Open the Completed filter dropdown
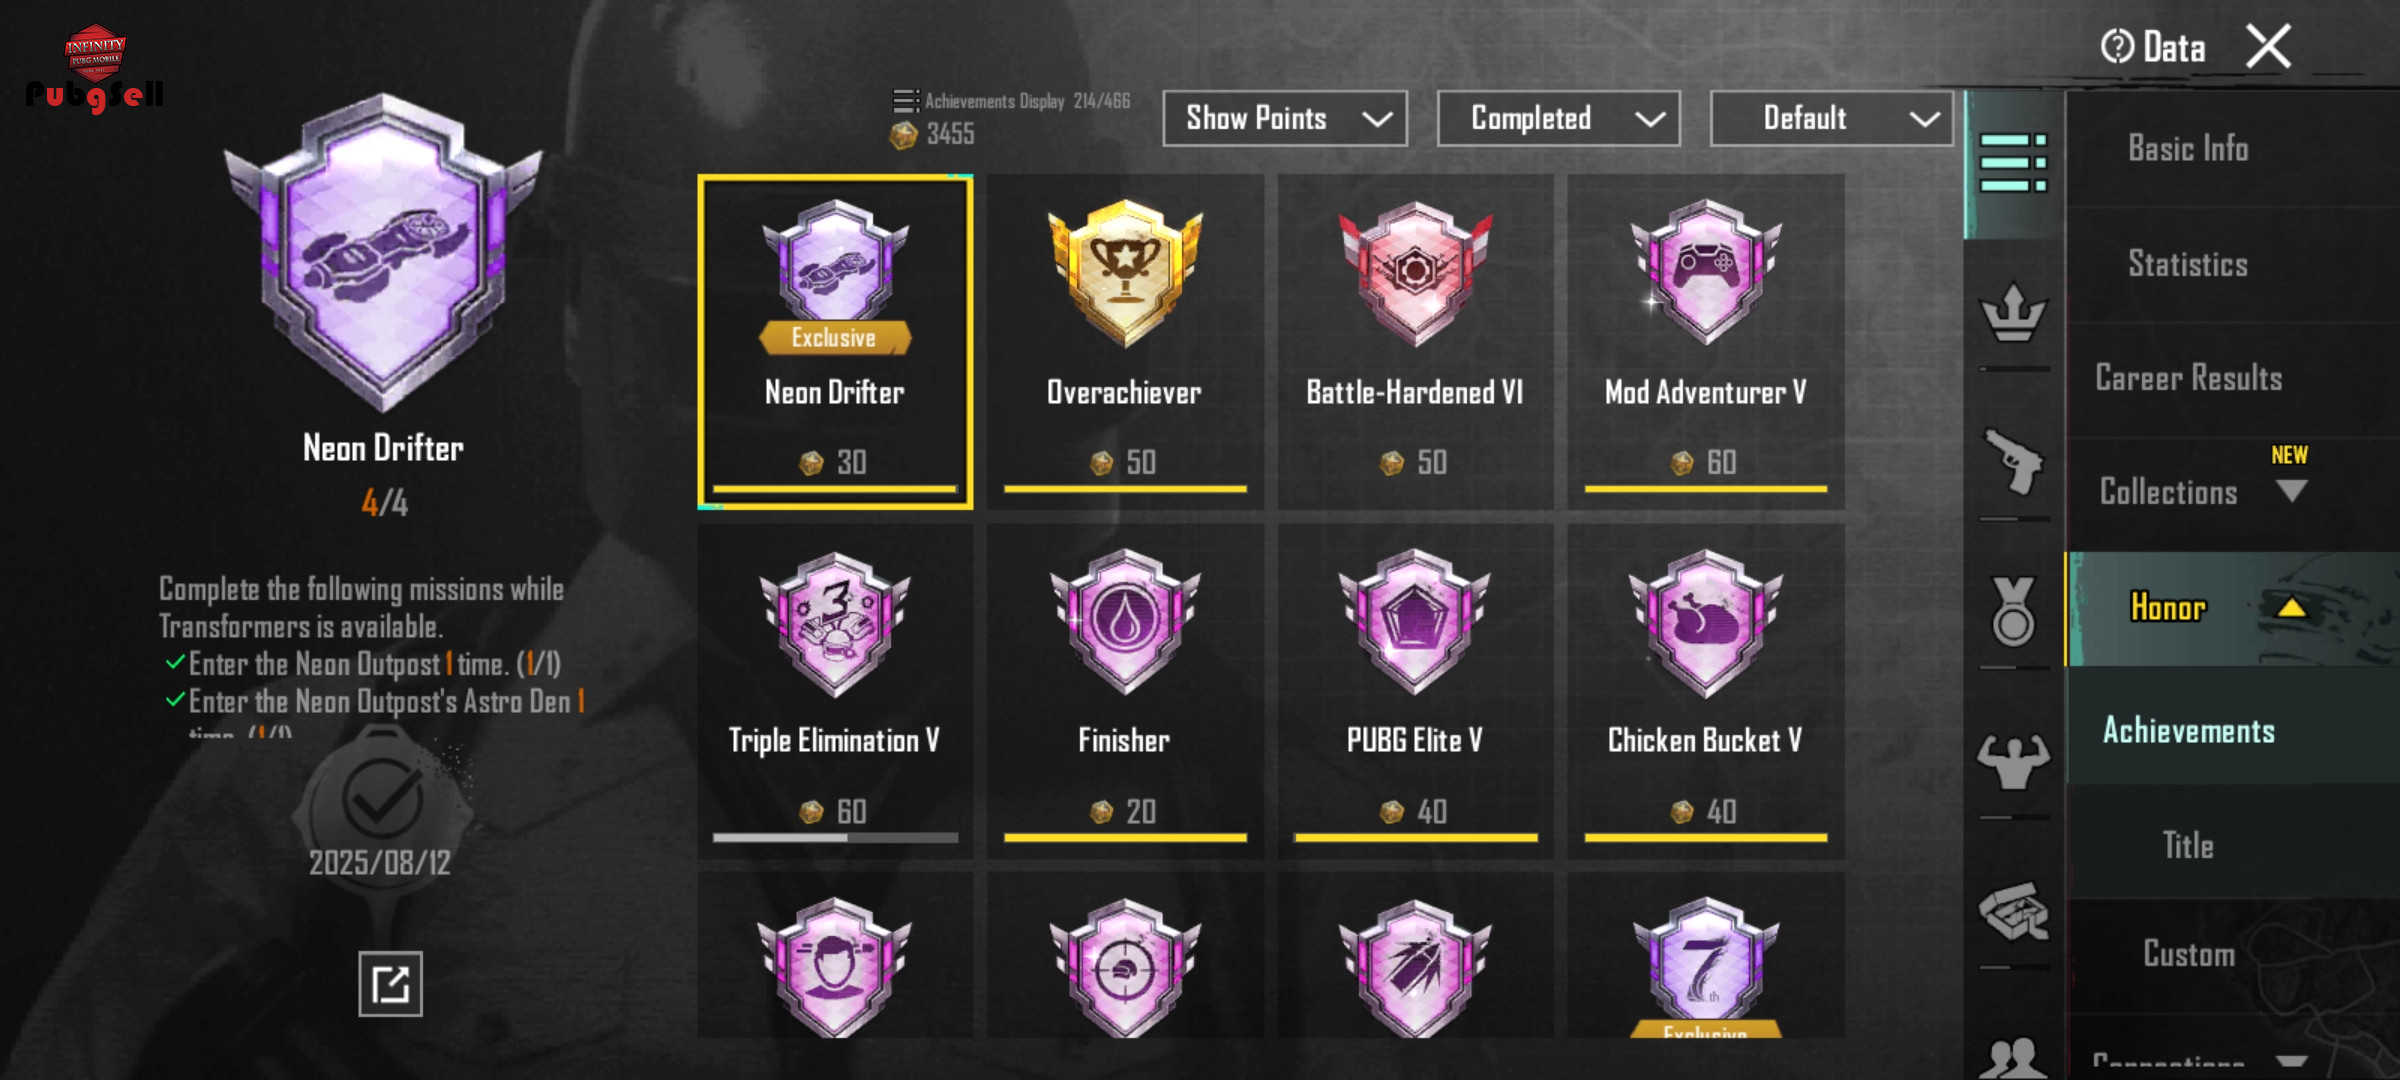Image resolution: width=2400 pixels, height=1080 pixels. click(x=1559, y=119)
